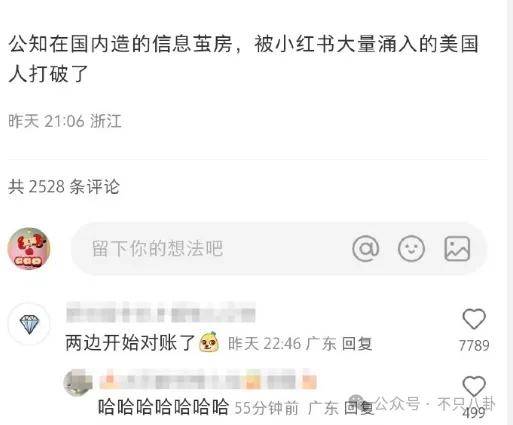Open the emoji smiley picker
Image resolution: width=513 pixels, height=425 pixels.
click(411, 248)
